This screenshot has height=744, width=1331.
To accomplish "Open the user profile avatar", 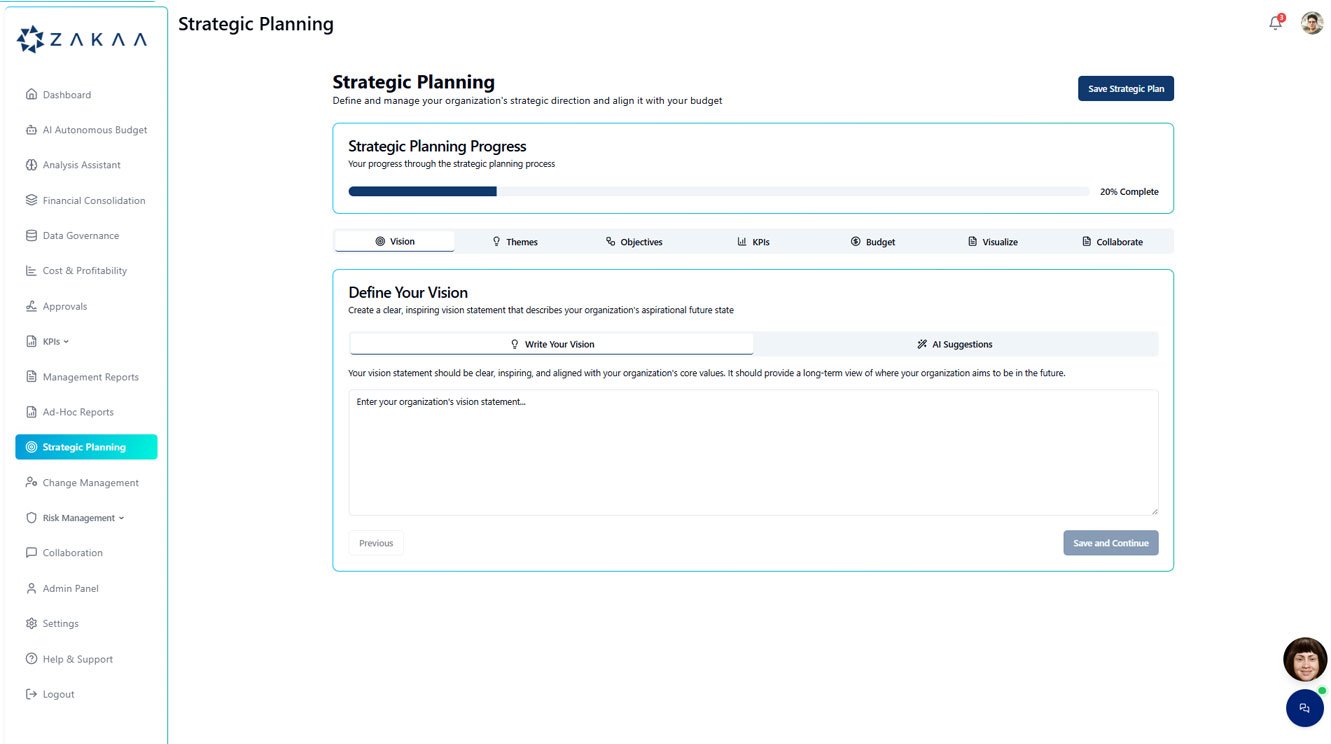I will [1312, 23].
